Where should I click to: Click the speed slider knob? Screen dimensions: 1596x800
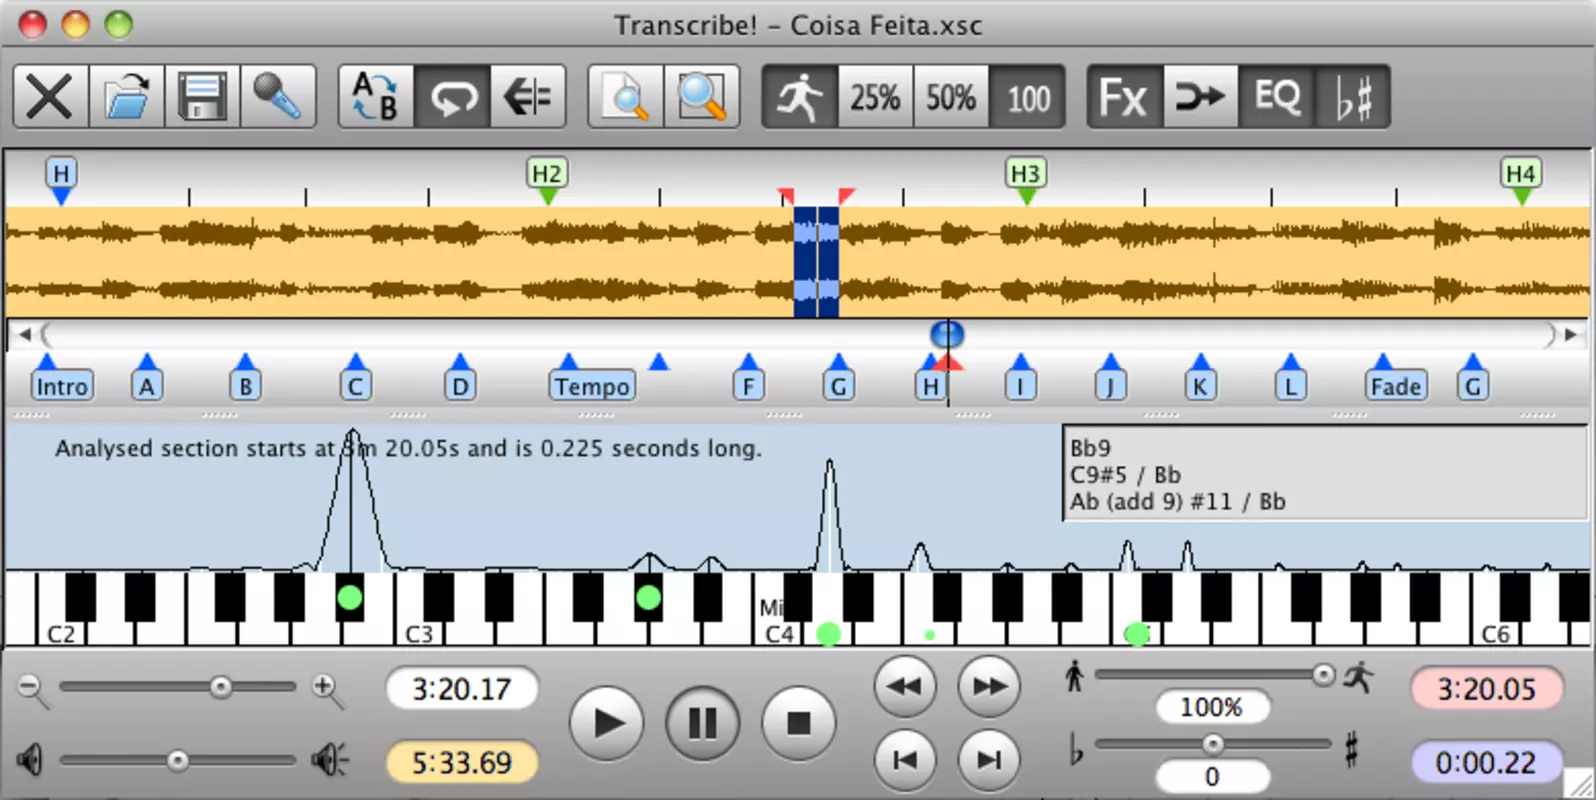(x=1323, y=675)
